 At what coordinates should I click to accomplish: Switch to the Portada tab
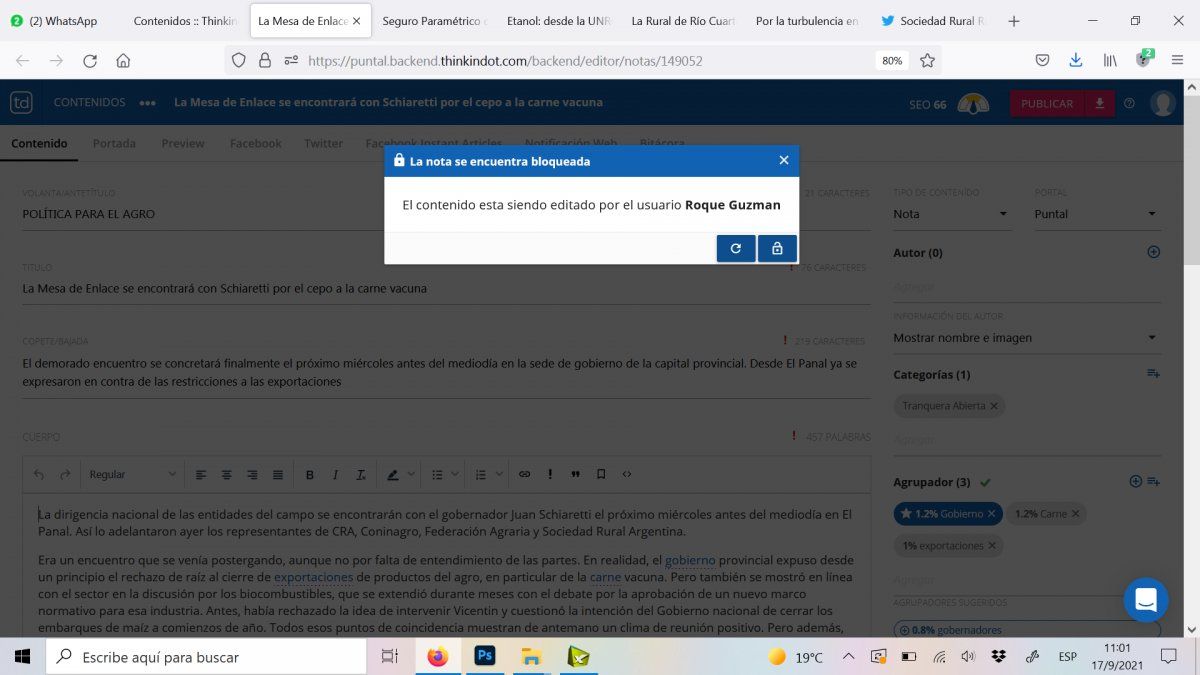point(114,143)
